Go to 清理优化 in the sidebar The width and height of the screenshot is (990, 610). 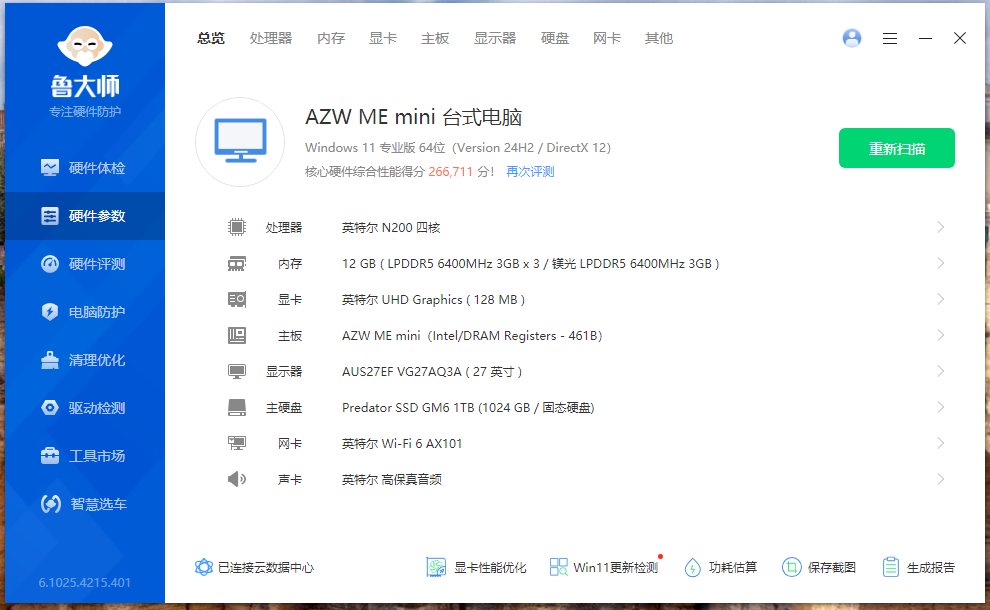click(x=83, y=360)
